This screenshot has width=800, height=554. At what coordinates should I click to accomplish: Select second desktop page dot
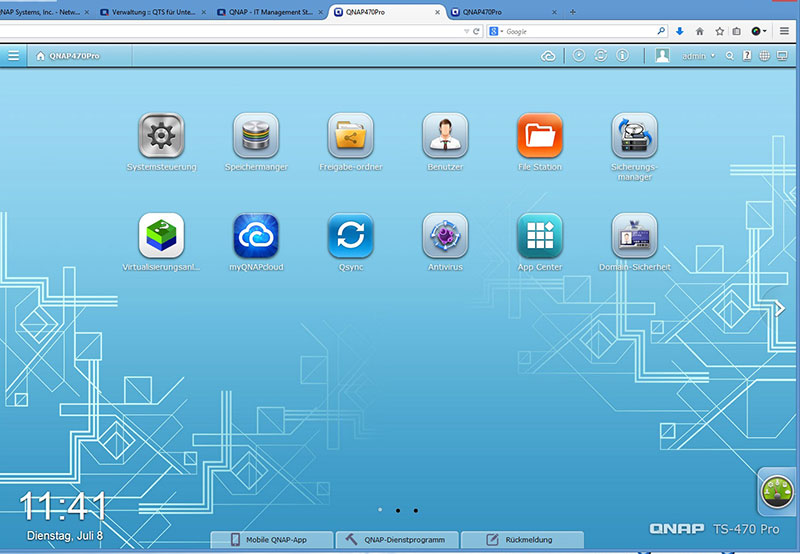(x=398, y=510)
